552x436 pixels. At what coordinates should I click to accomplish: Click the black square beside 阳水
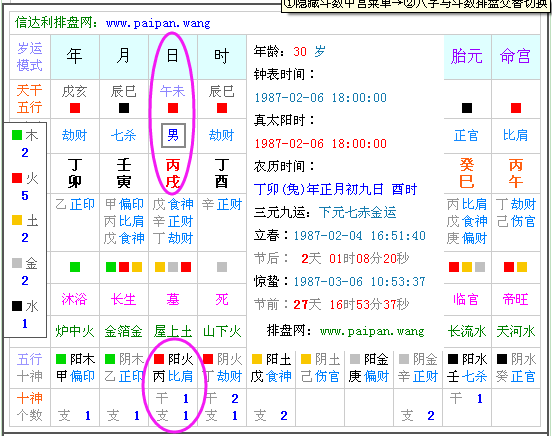coord(453,359)
